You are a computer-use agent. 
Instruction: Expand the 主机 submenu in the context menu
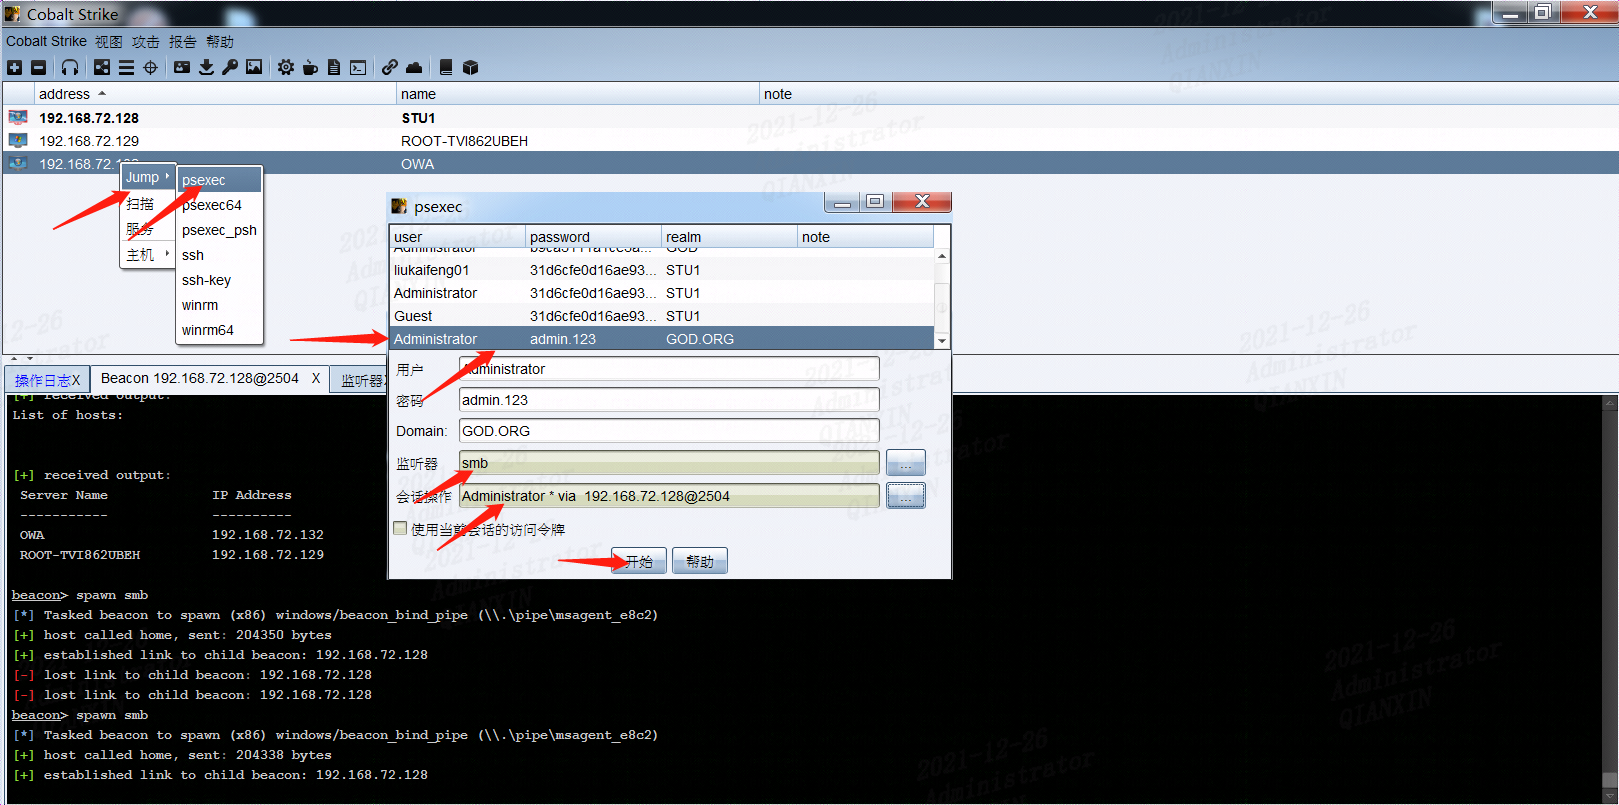(x=148, y=255)
